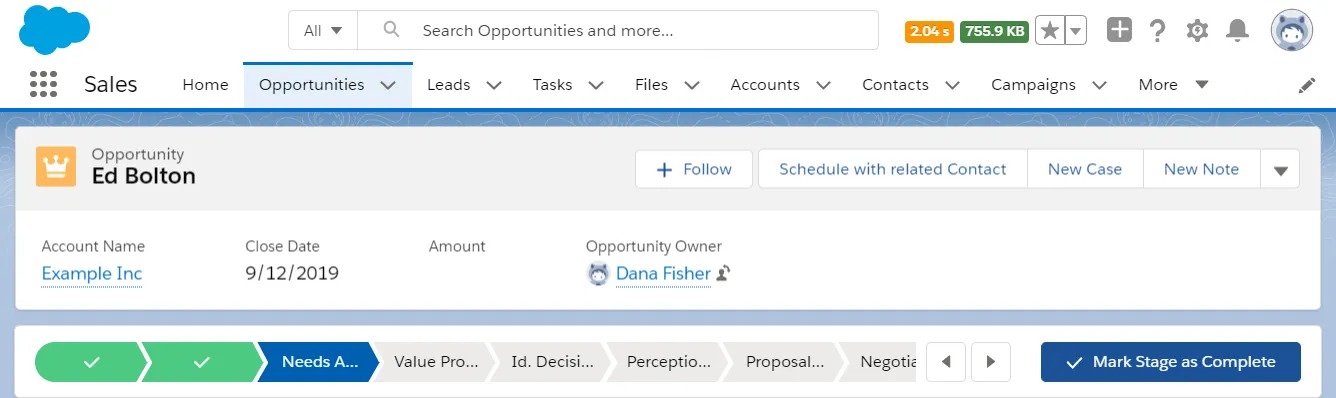Viewport: 1336px width, 398px height.
Task: Click the change owner icon beside Dana Fisher
Action: tap(724, 273)
